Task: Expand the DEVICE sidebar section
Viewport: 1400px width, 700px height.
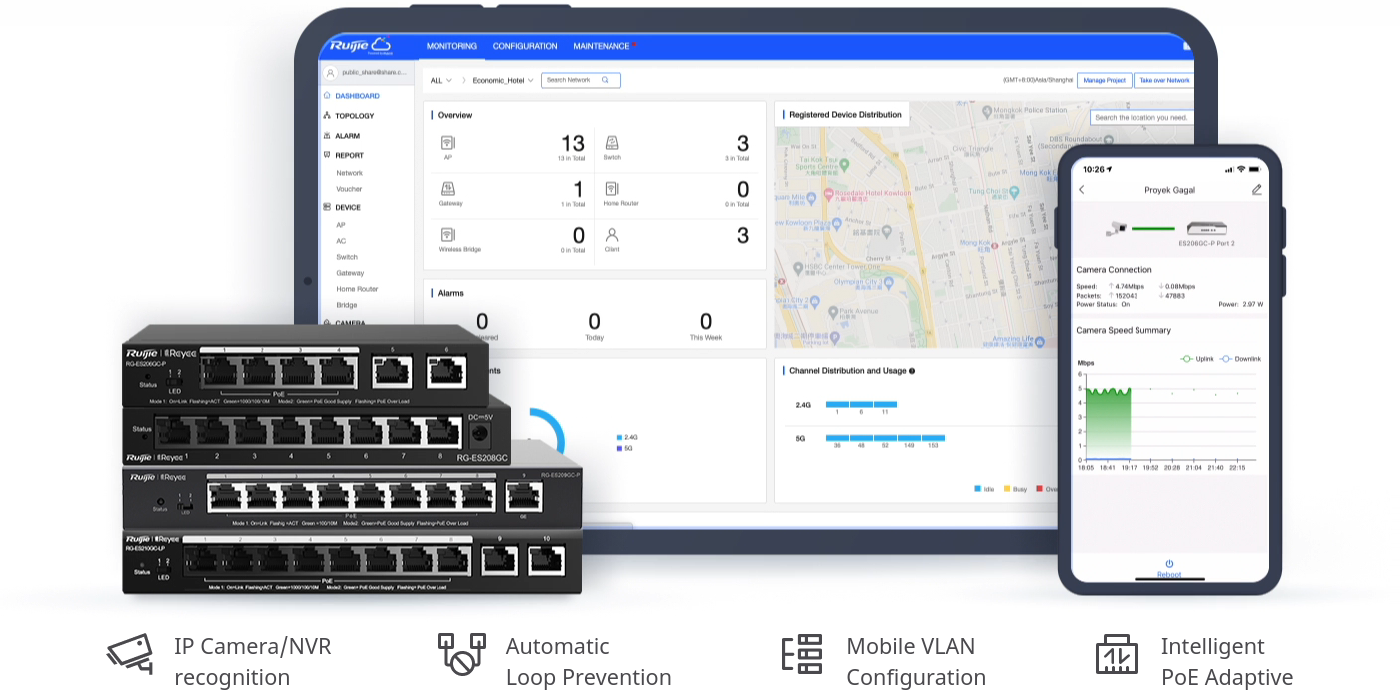Action: click(348, 207)
